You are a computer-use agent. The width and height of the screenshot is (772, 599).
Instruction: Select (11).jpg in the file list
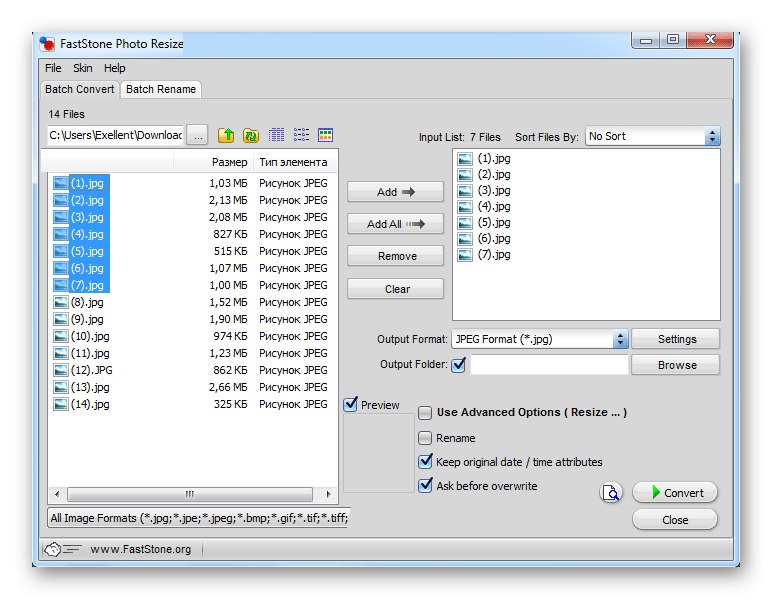[90, 353]
